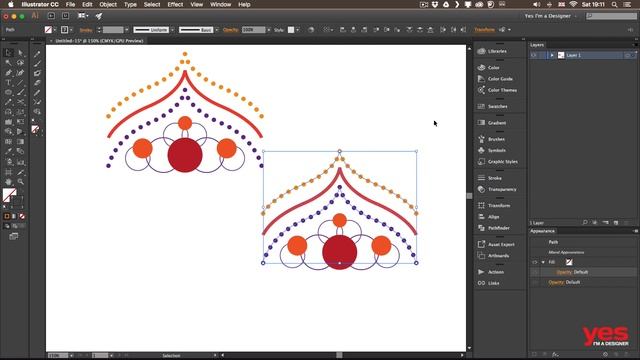Image resolution: width=640 pixels, height=360 pixels.
Task: Collapse the Fill row in Appearance panel
Action: click(543, 262)
